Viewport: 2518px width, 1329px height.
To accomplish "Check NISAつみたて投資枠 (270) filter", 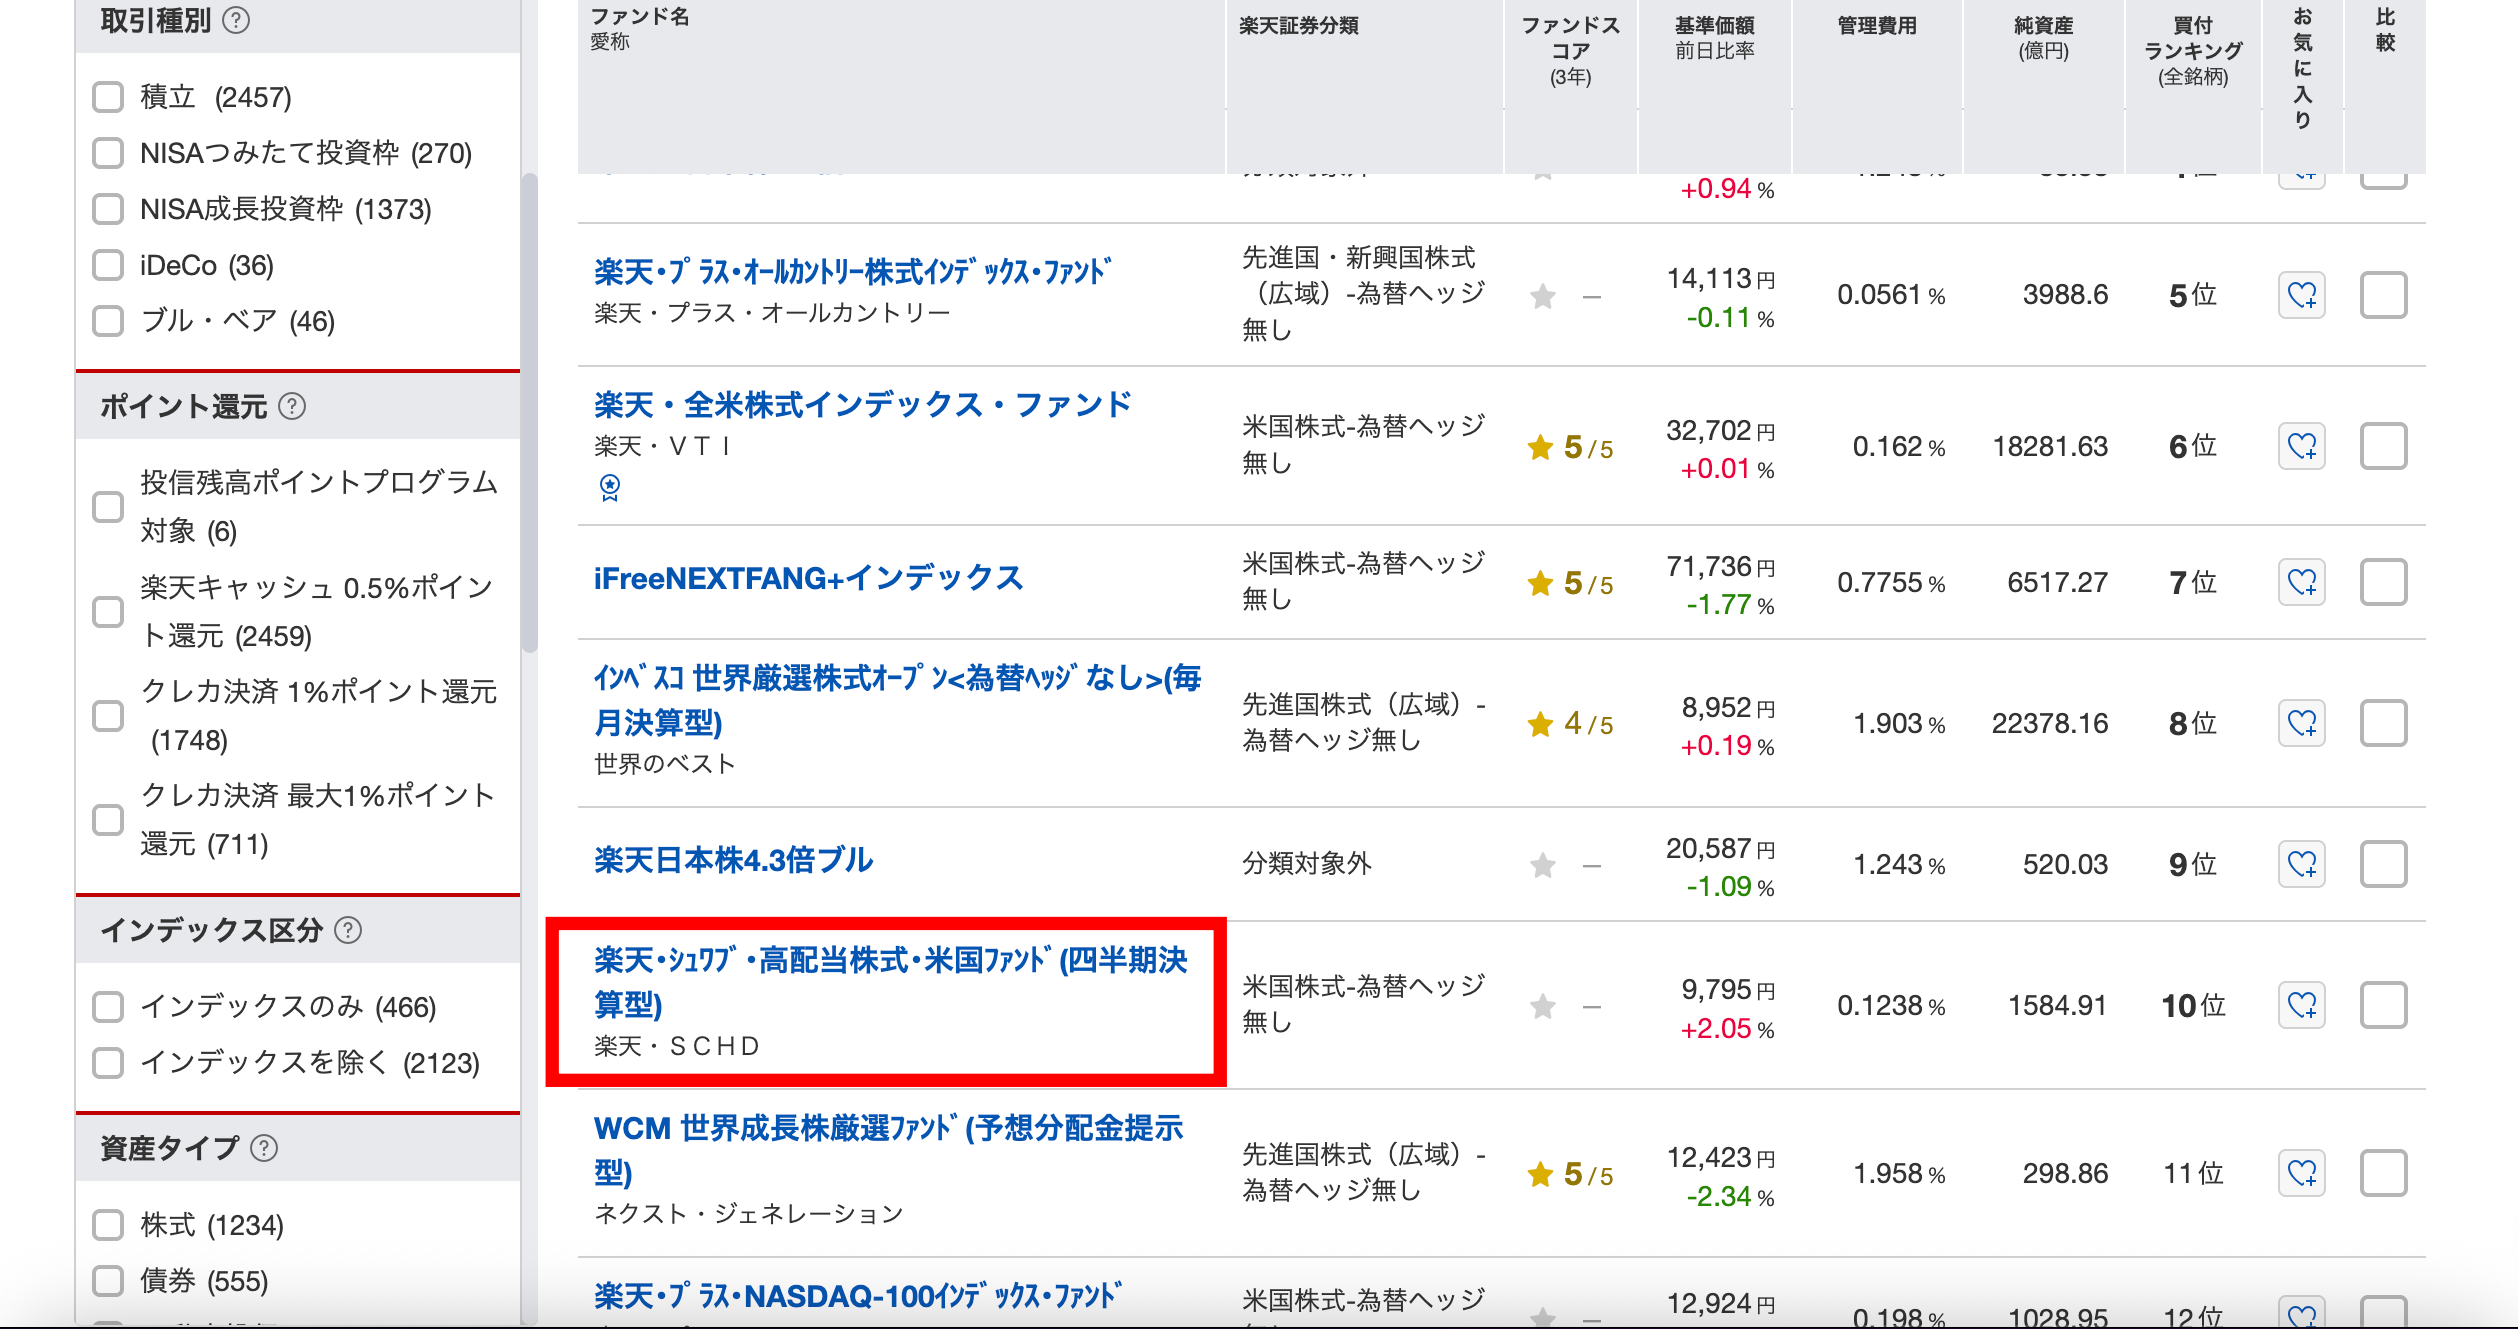I will (108, 153).
